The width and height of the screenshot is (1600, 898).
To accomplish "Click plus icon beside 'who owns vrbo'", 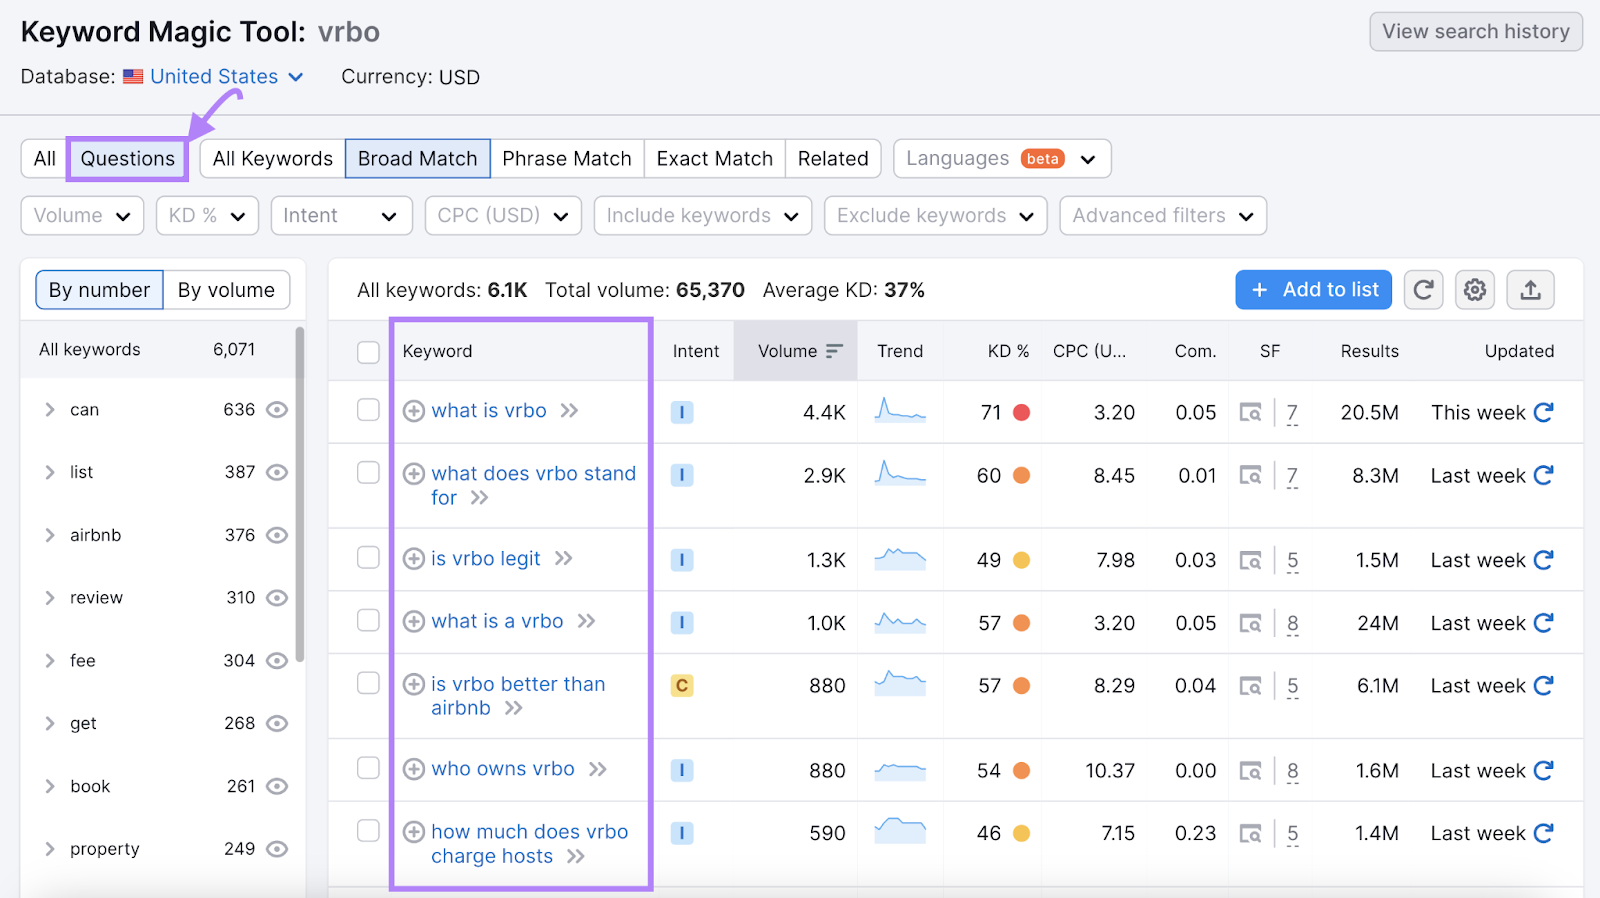I will 414,769.
